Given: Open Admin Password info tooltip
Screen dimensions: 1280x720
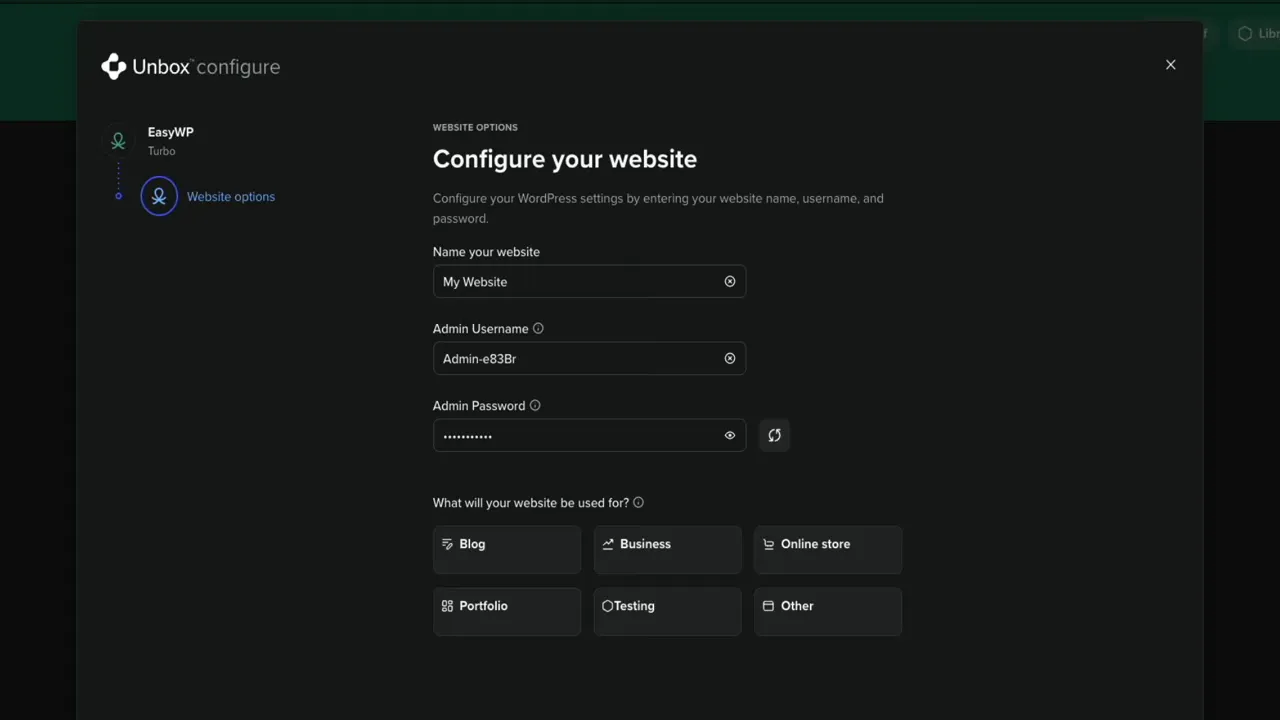Looking at the screenshot, I should [535, 405].
